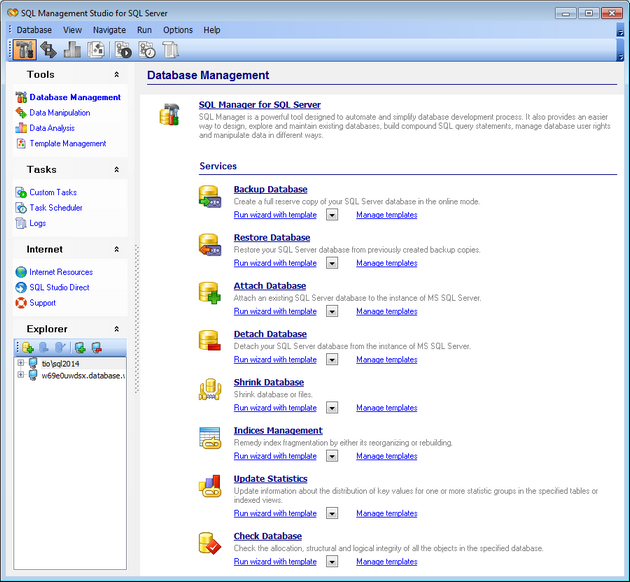Click the Database Management toolbar icon
The height and width of the screenshot is (582, 630).
click(24, 51)
